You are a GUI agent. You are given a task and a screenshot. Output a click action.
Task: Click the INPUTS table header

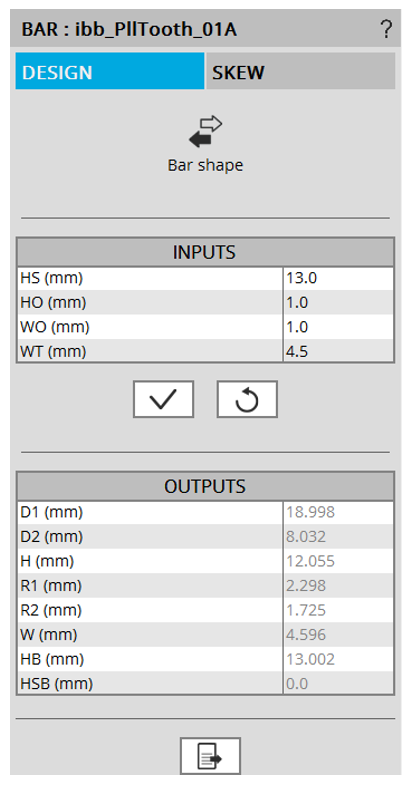coord(205,252)
